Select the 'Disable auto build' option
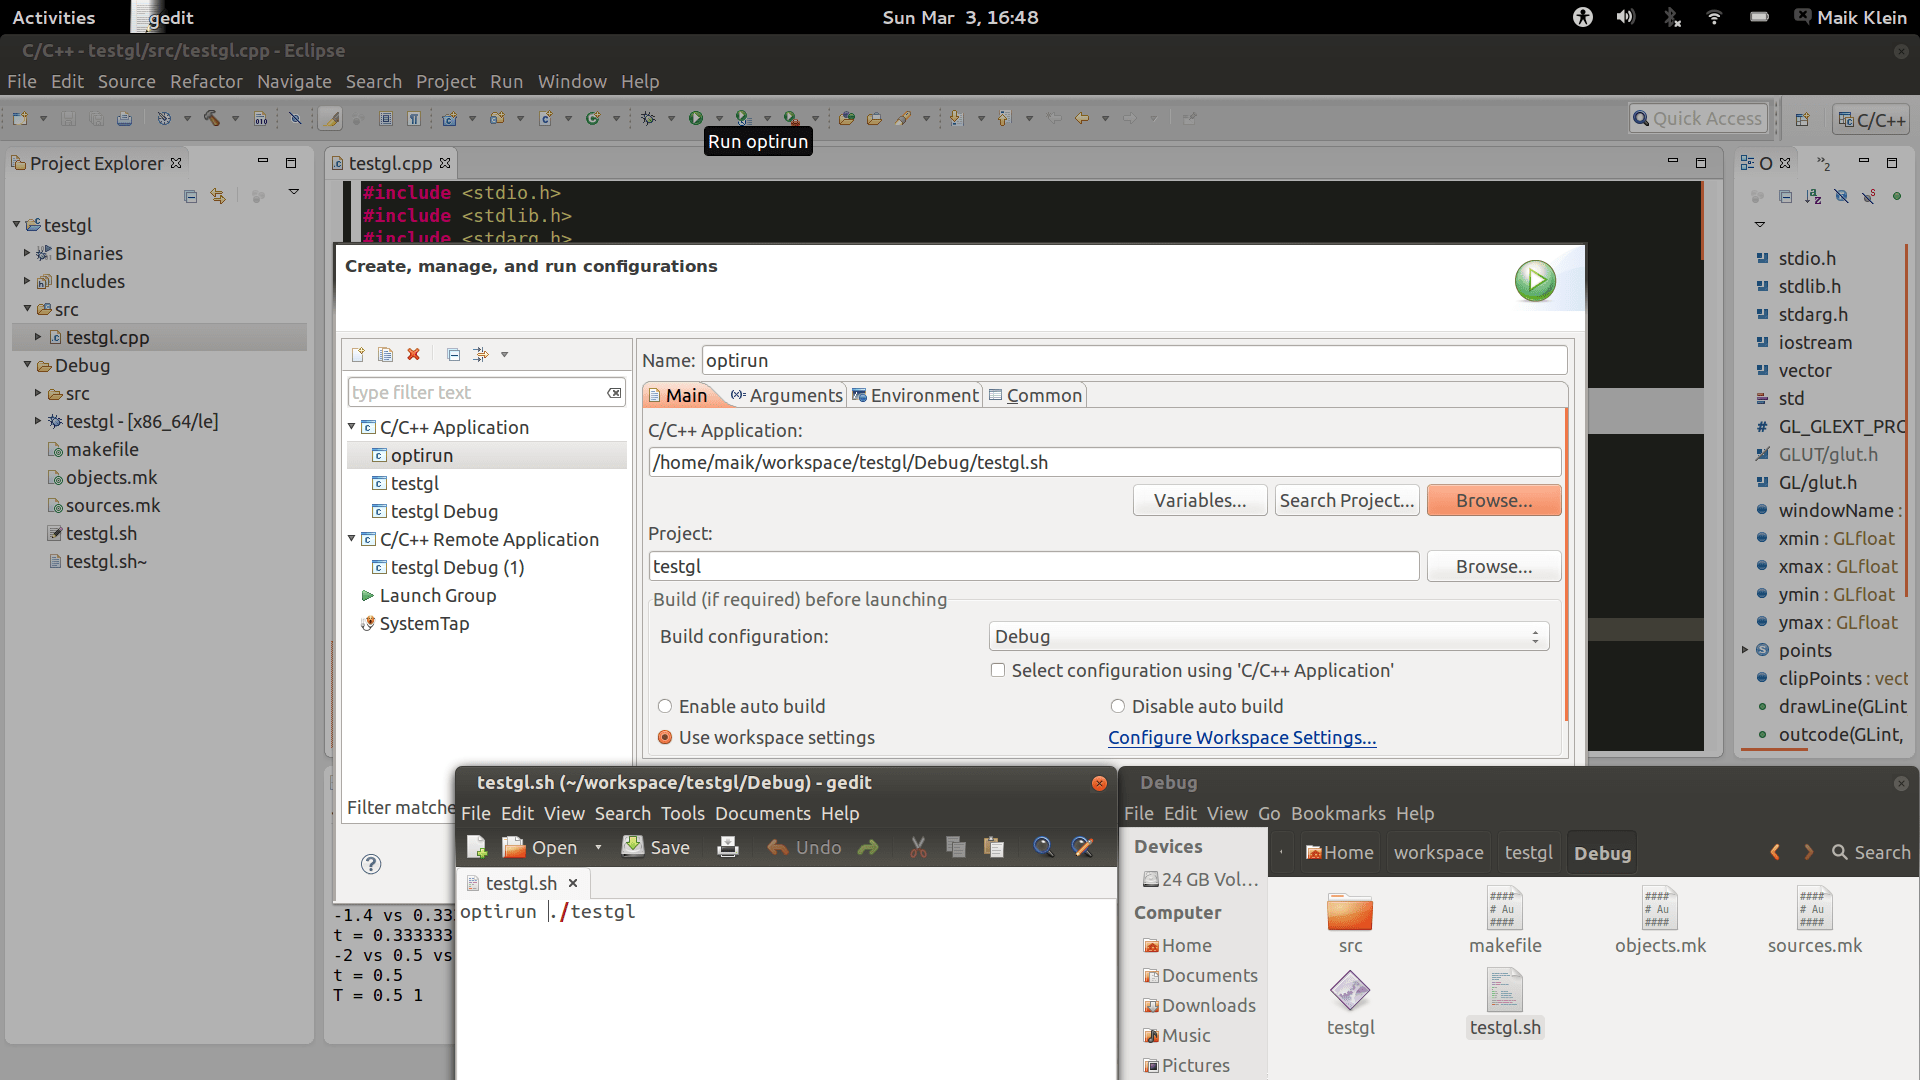Viewport: 1920px width, 1080px height. coord(1118,706)
